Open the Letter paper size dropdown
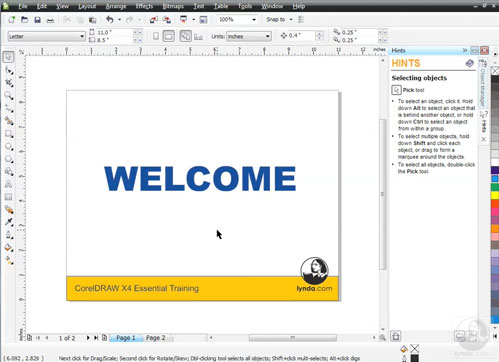 pyautogui.click(x=82, y=36)
